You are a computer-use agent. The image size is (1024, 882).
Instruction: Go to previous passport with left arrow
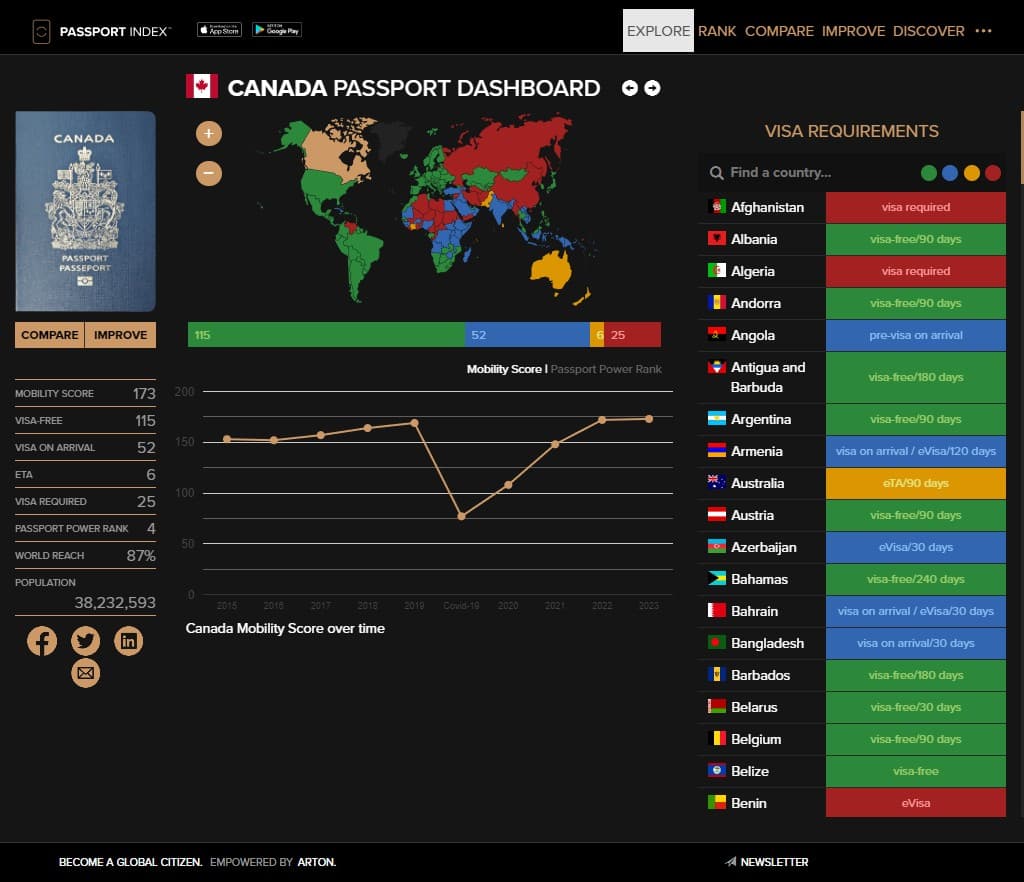point(630,88)
